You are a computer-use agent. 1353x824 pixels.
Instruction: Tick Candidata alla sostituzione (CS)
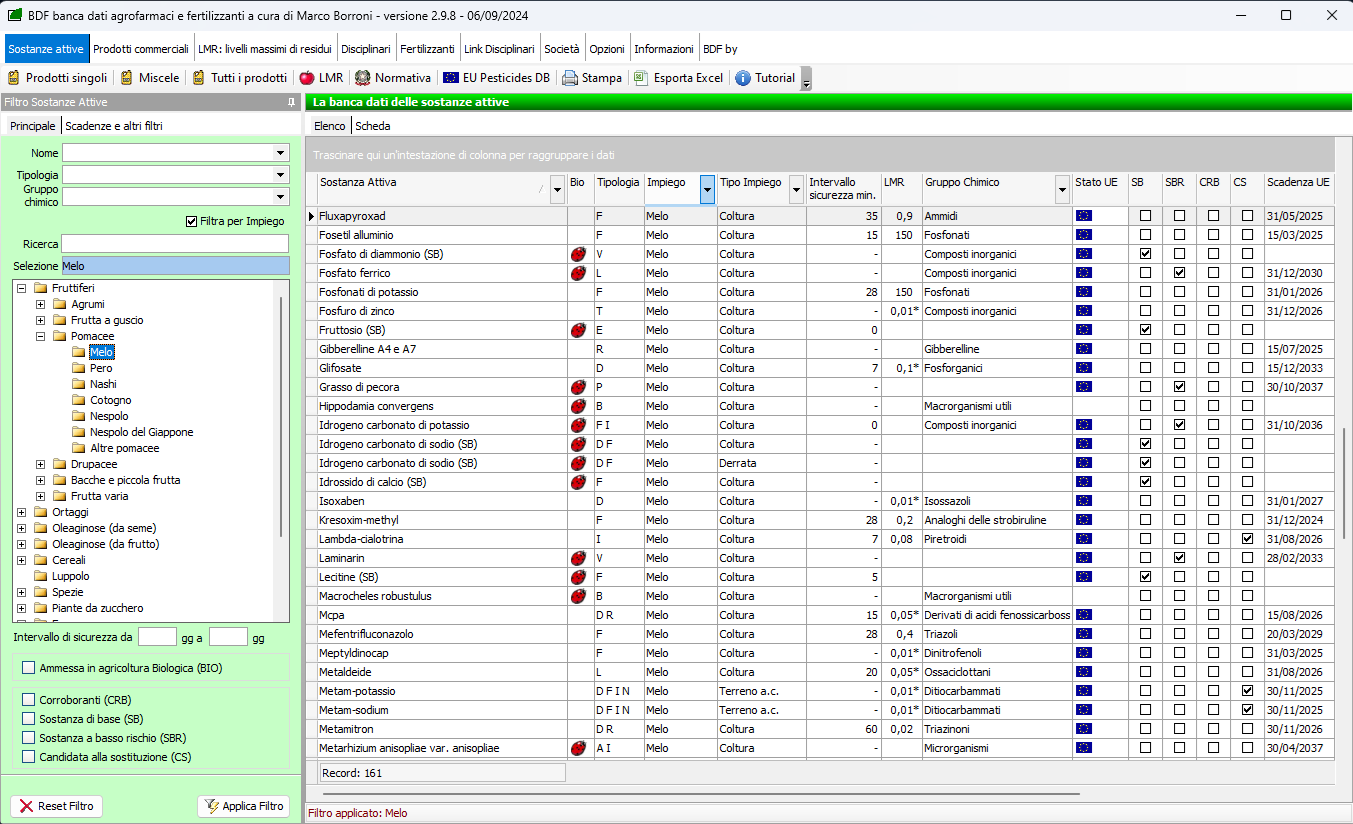[28, 757]
